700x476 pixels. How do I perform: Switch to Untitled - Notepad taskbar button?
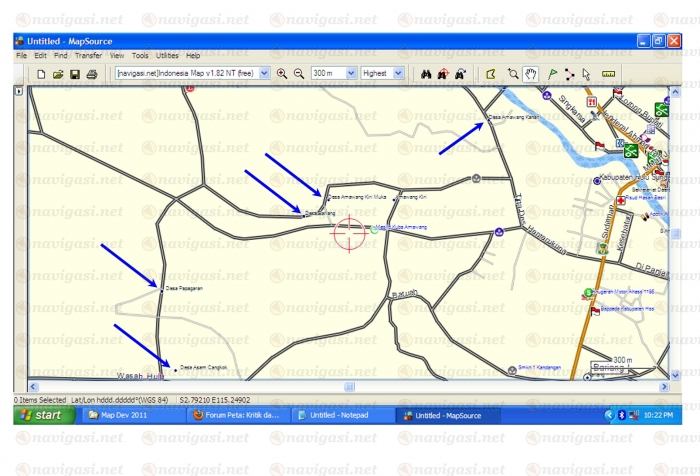click(x=341, y=415)
